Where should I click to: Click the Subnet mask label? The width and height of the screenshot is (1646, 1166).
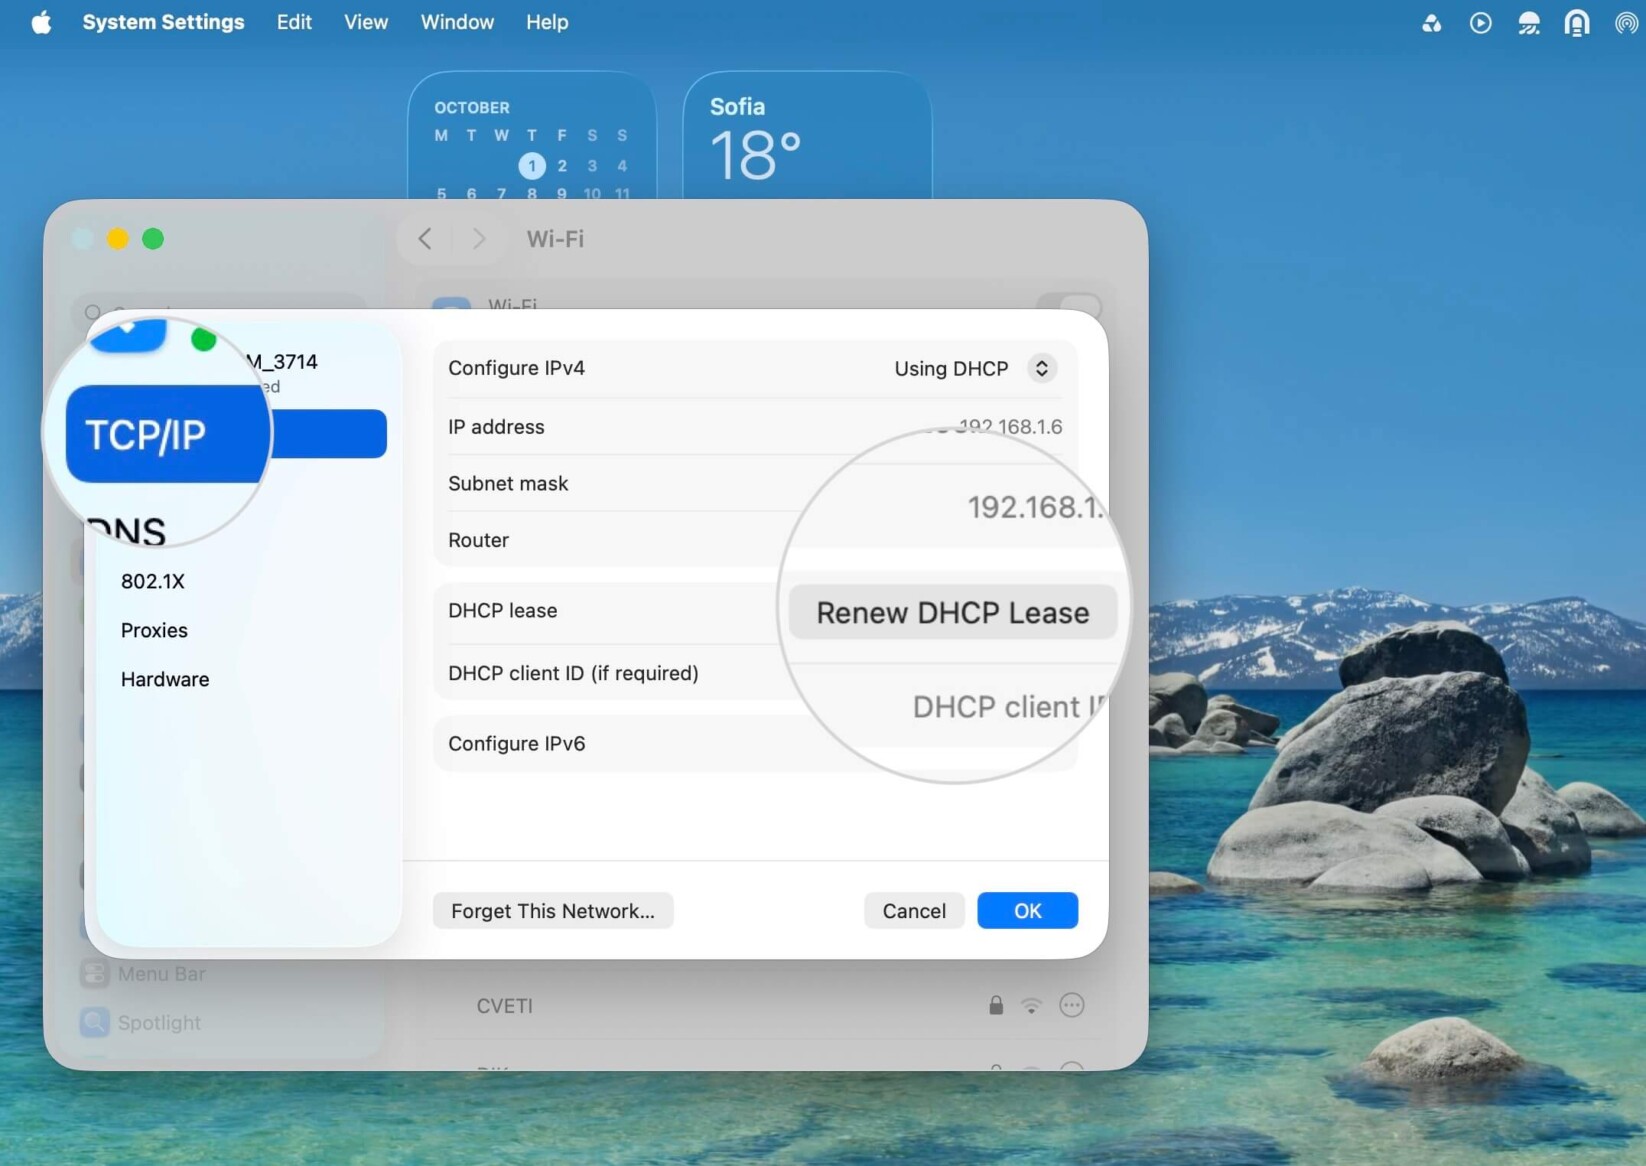pyautogui.click(x=508, y=483)
